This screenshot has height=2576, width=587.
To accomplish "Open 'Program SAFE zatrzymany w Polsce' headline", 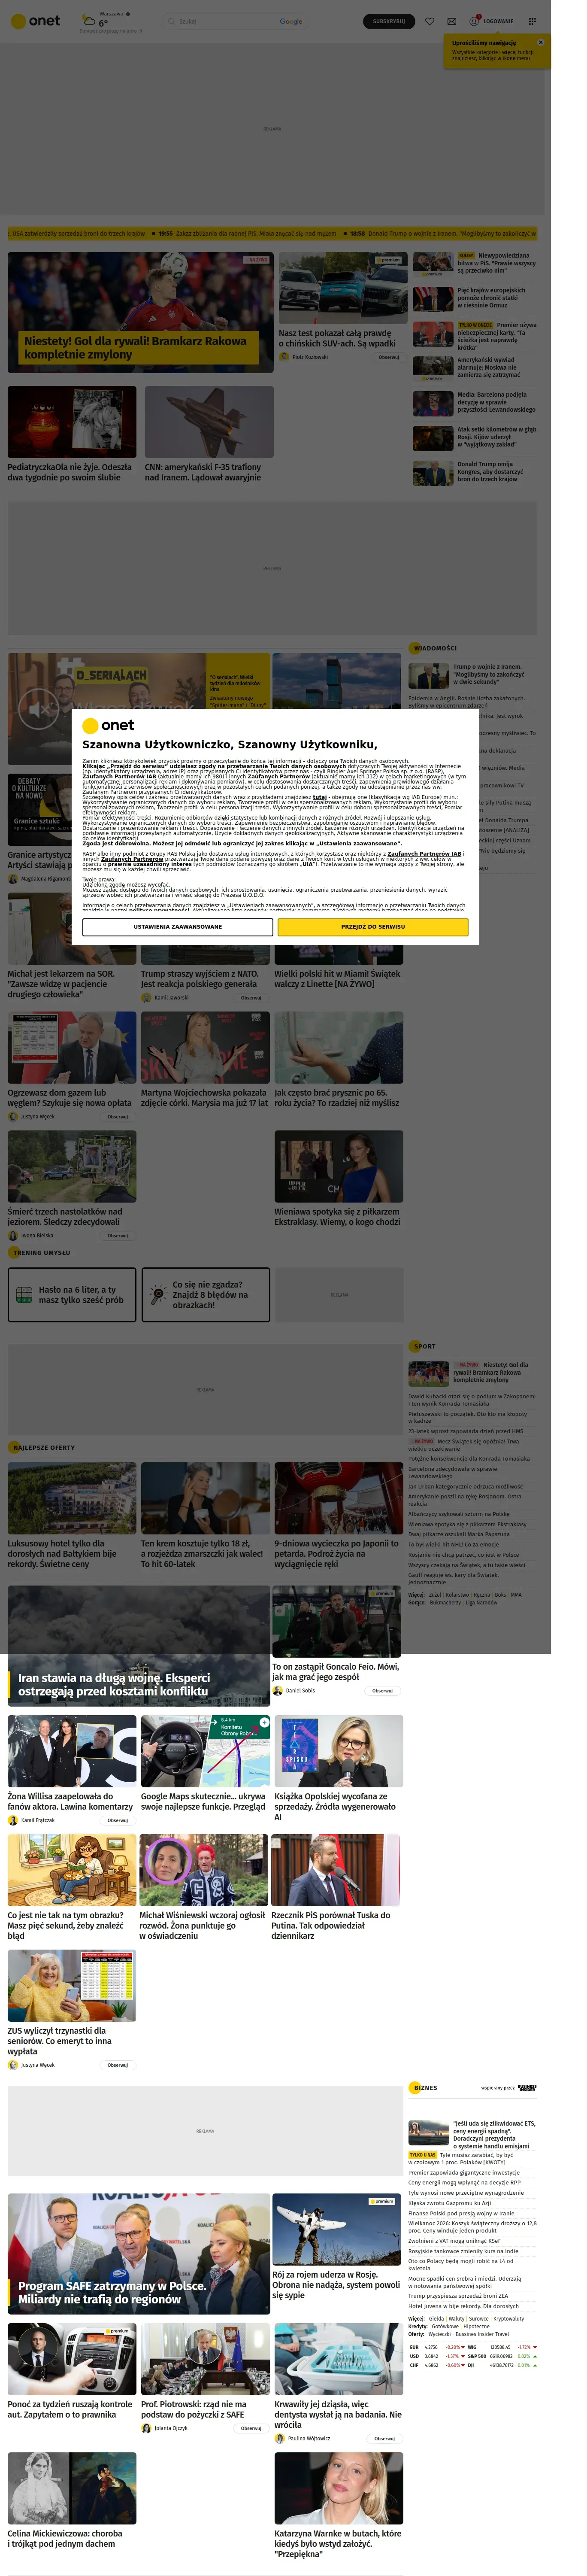I will [x=112, y=2292].
